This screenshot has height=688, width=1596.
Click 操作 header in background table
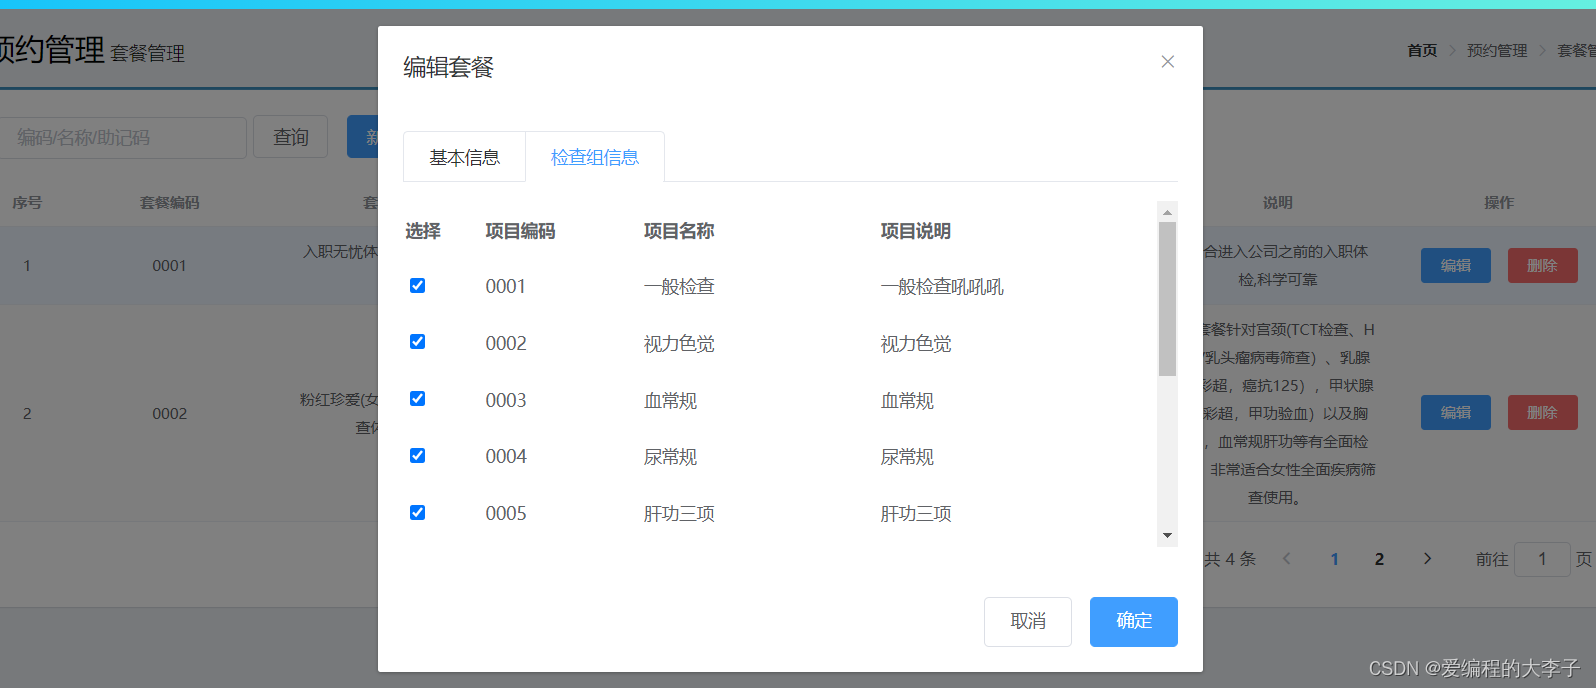click(x=1499, y=202)
